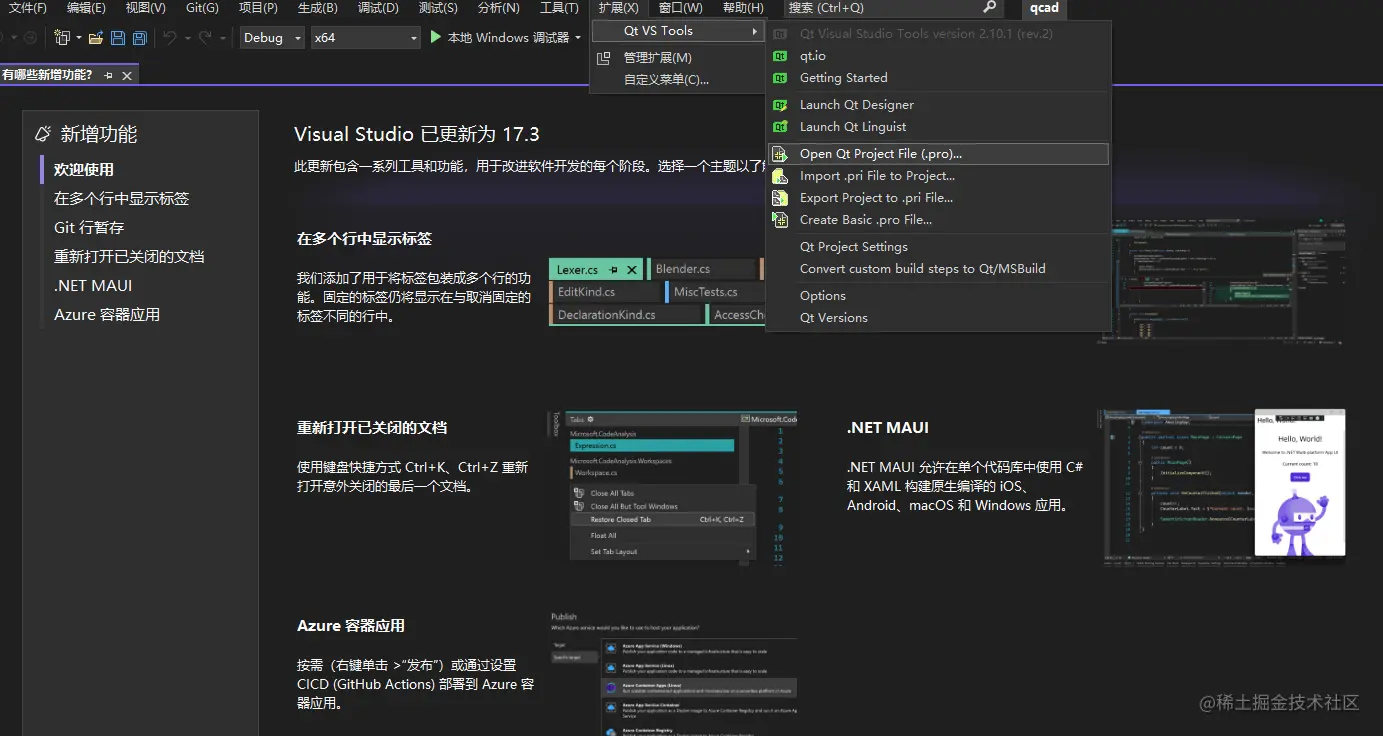The width and height of the screenshot is (1383, 736).
Task: Select 欢迎使用 in the left list
Action: (84, 170)
